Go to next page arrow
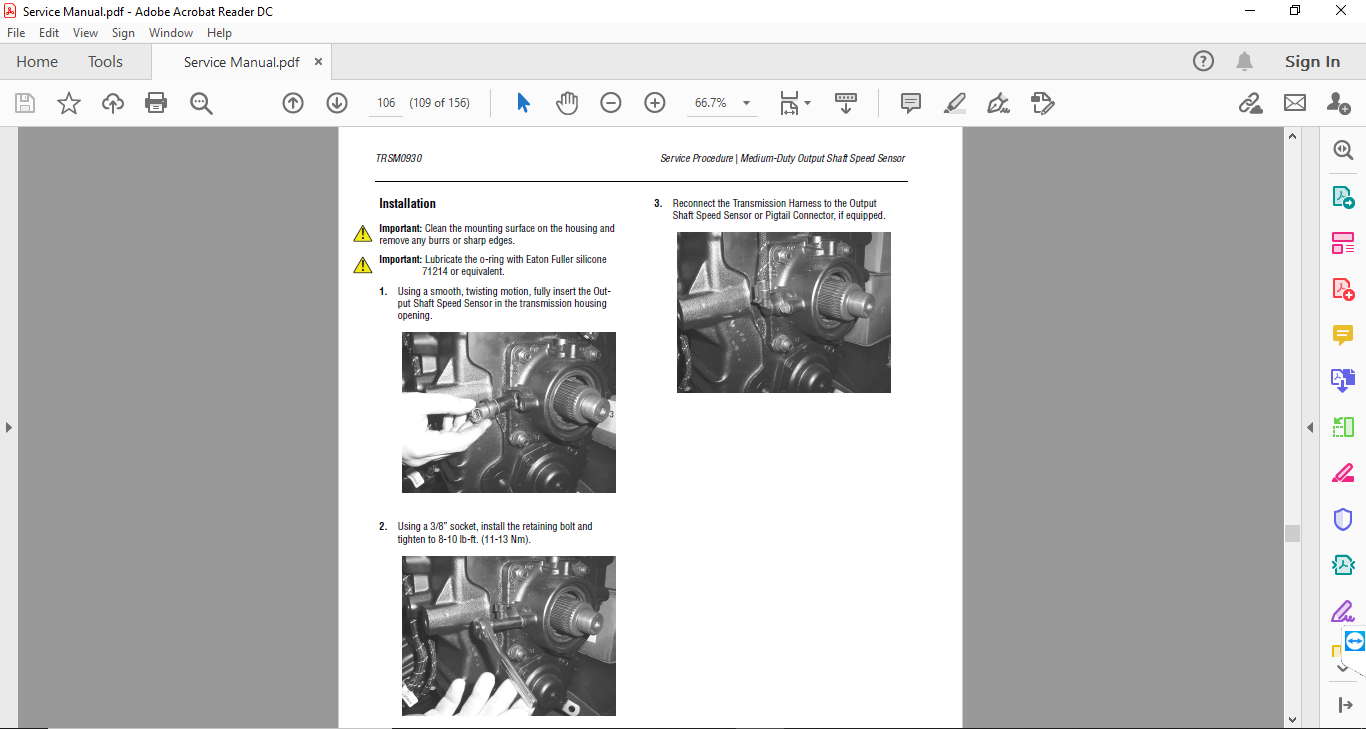The height and width of the screenshot is (729, 1366). click(x=337, y=103)
